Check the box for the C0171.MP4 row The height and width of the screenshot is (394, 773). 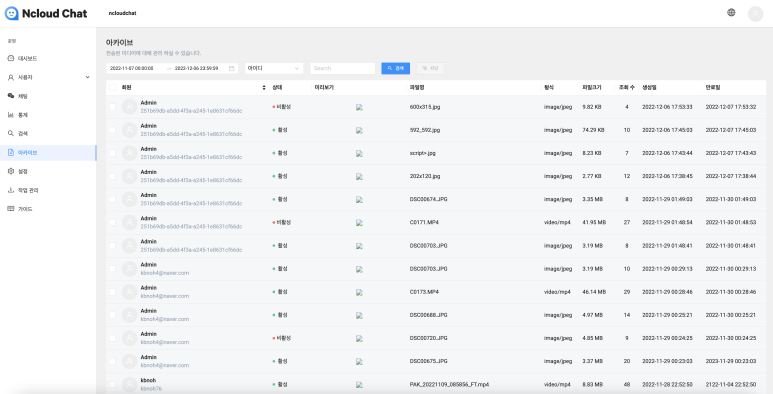pos(112,222)
